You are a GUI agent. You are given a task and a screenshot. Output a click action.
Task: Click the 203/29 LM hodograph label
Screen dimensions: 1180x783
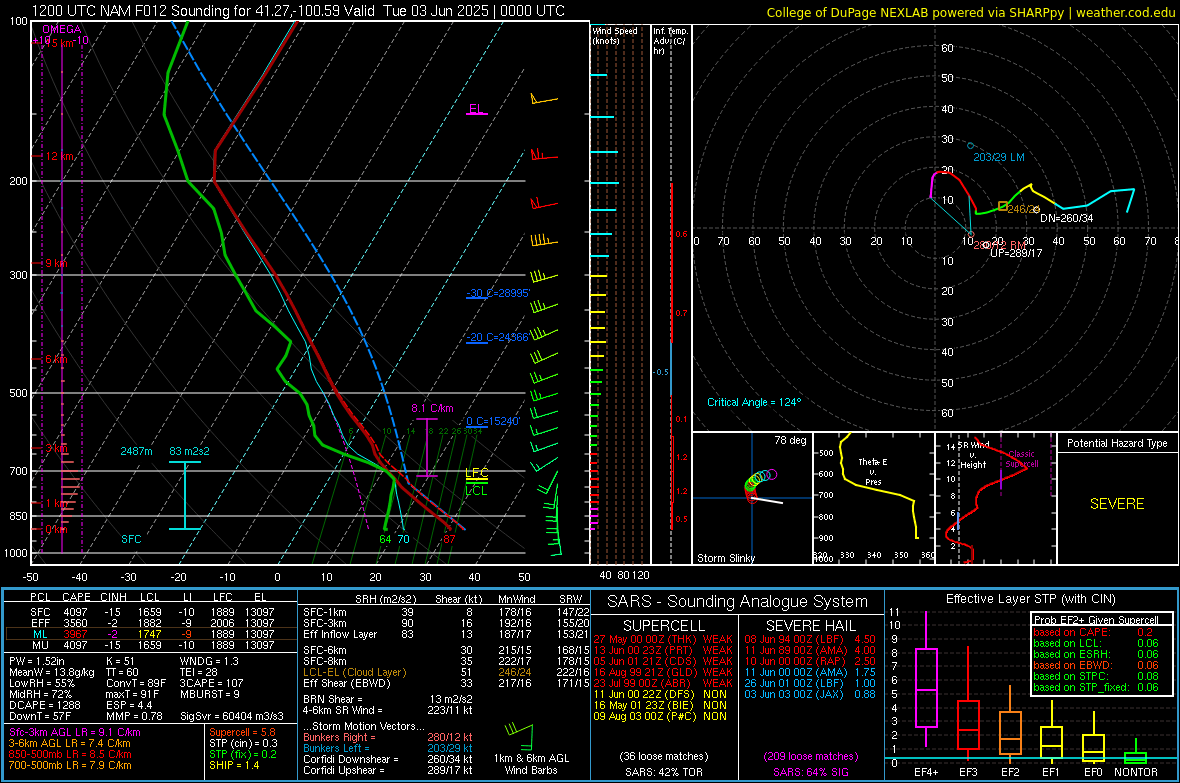(x=999, y=157)
